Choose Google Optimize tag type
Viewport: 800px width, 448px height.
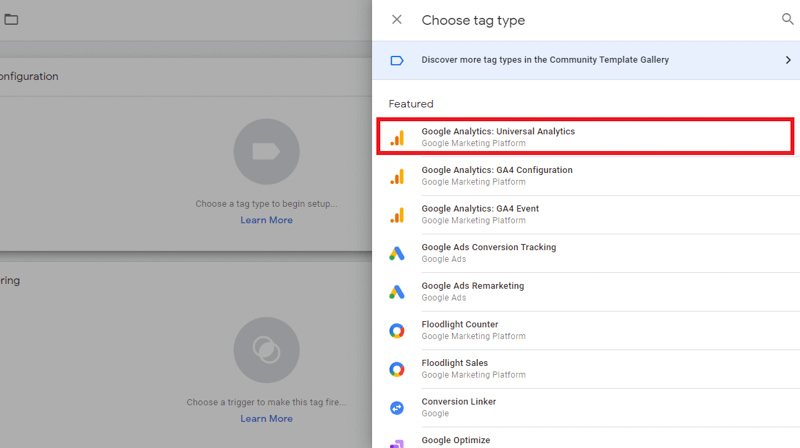coord(588,438)
